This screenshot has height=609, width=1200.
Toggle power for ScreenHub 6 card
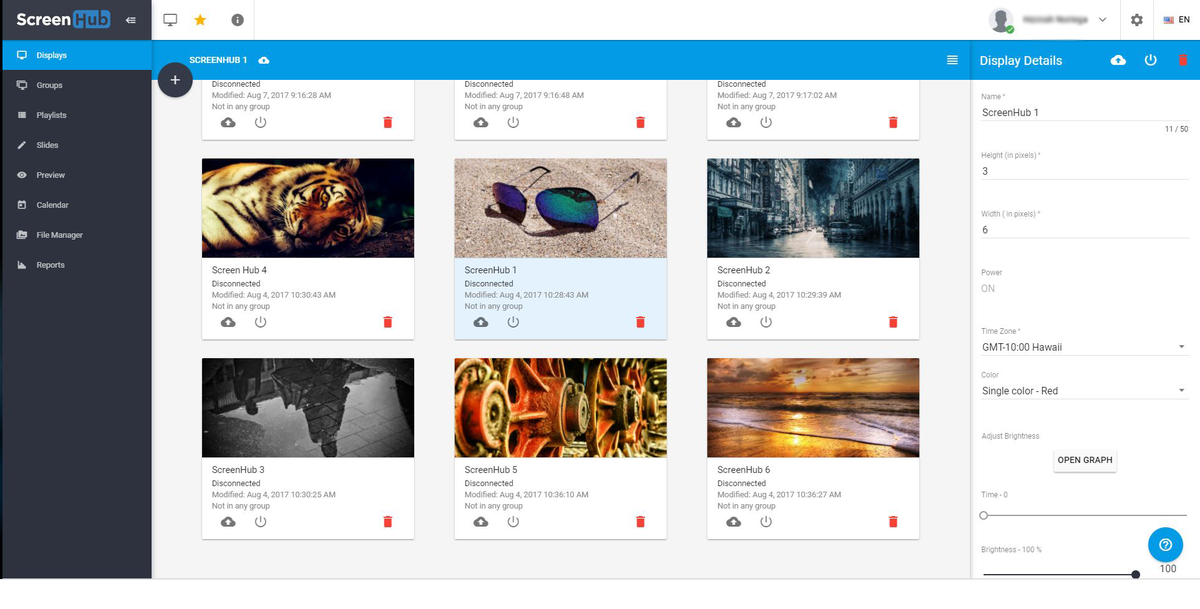point(766,522)
